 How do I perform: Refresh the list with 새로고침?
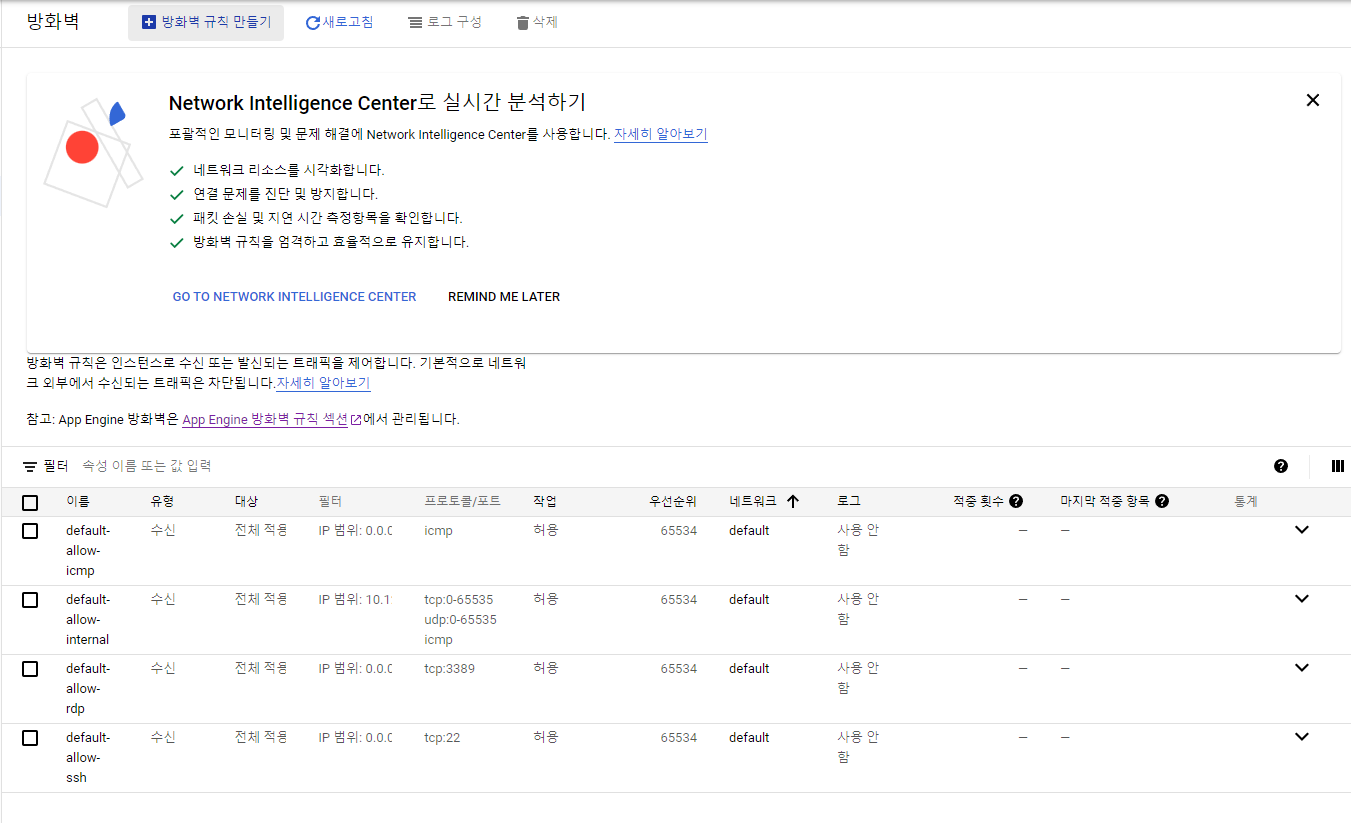(340, 22)
